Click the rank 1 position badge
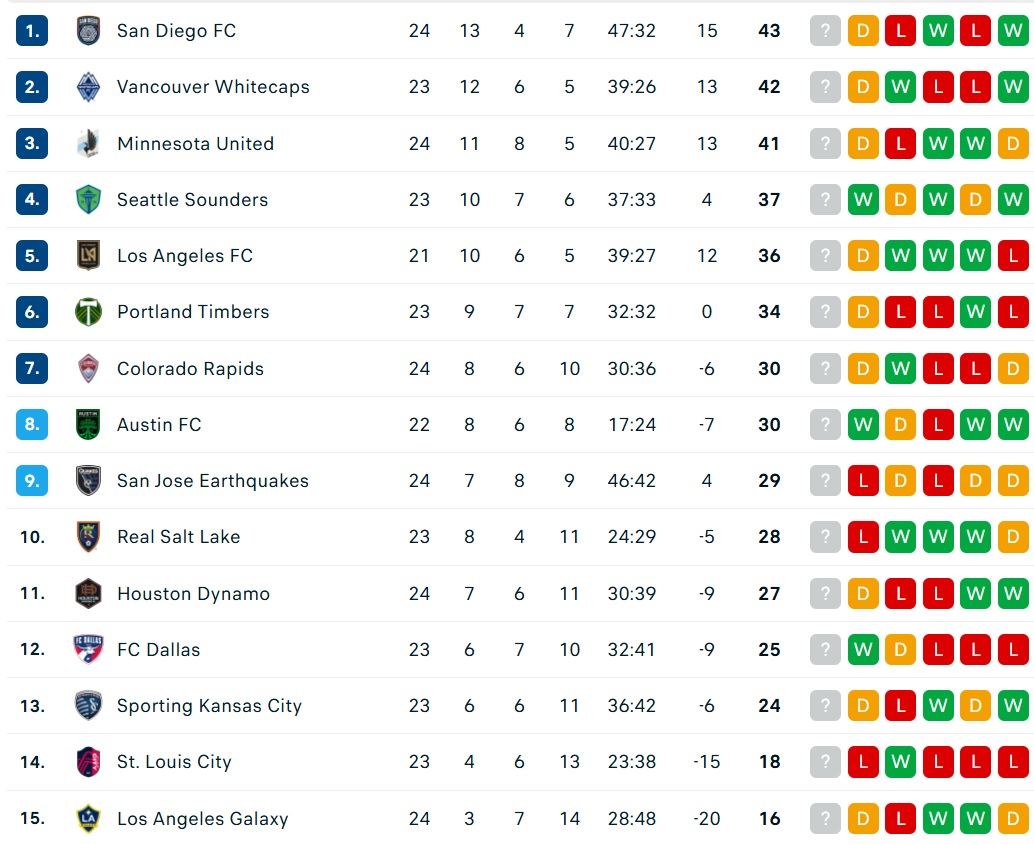 (32, 31)
